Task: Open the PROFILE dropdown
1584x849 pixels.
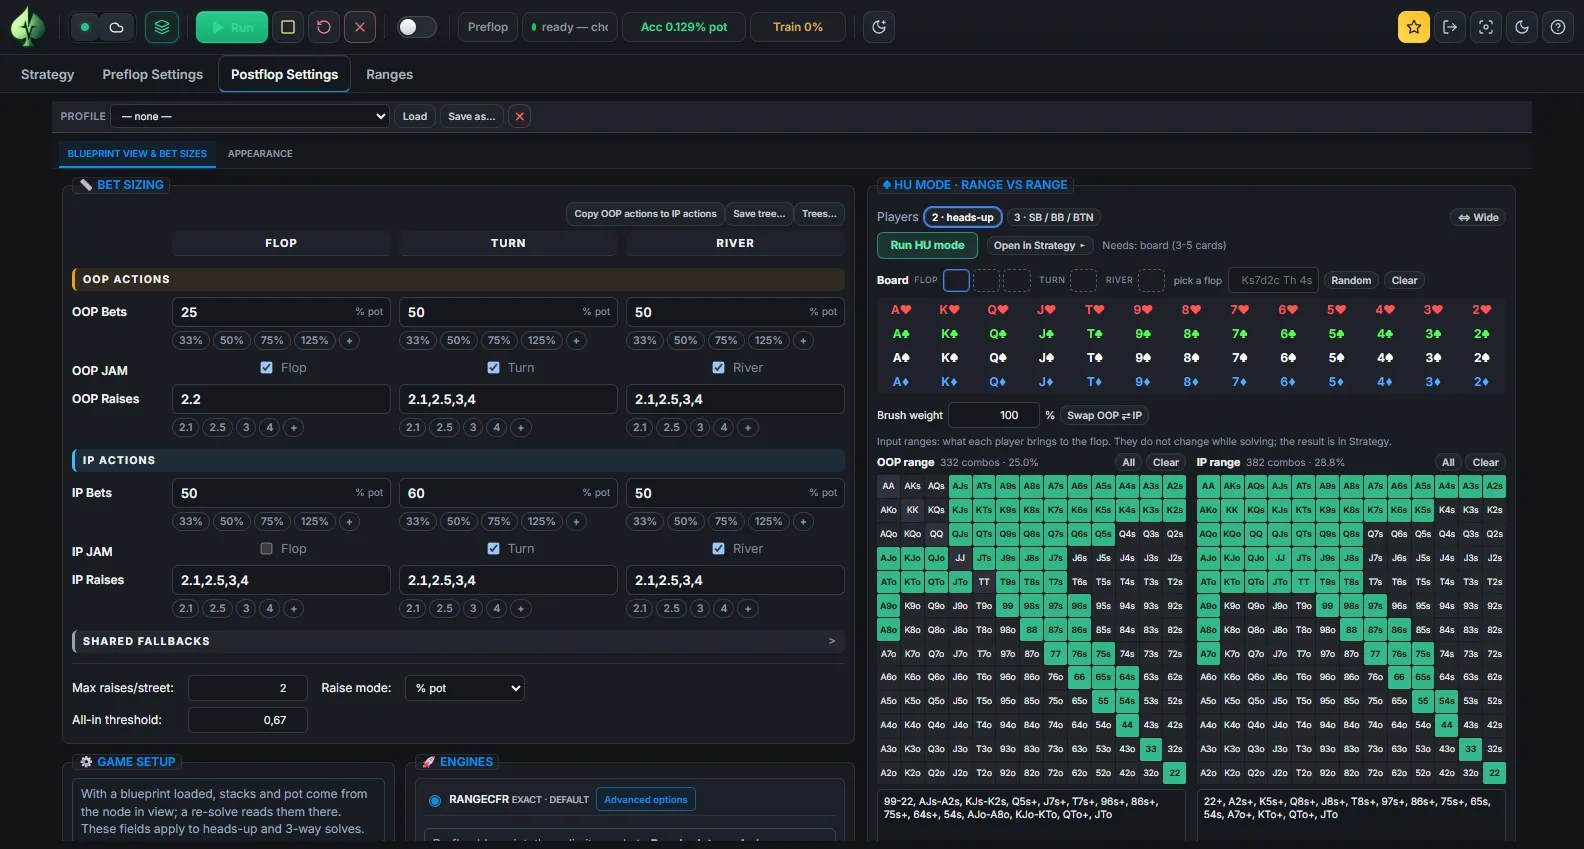Action: (x=250, y=116)
